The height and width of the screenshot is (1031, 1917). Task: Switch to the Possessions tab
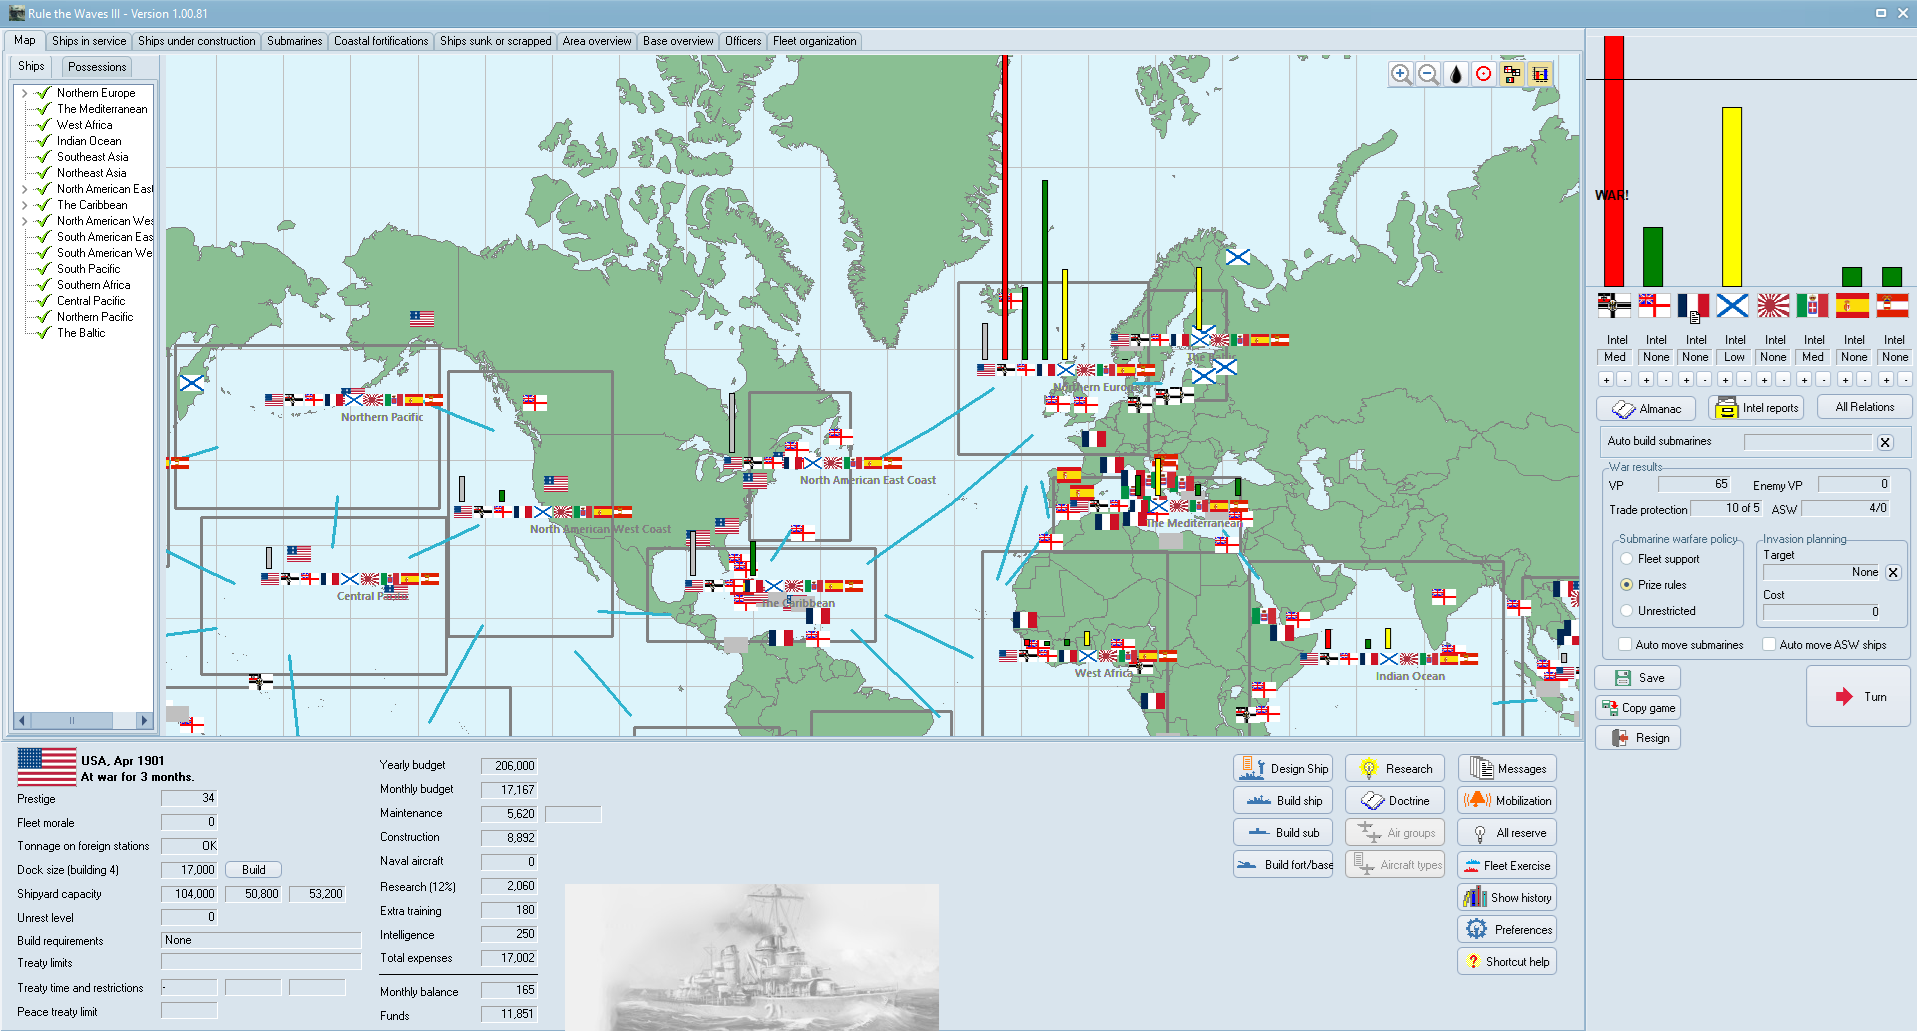tap(97, 67)
